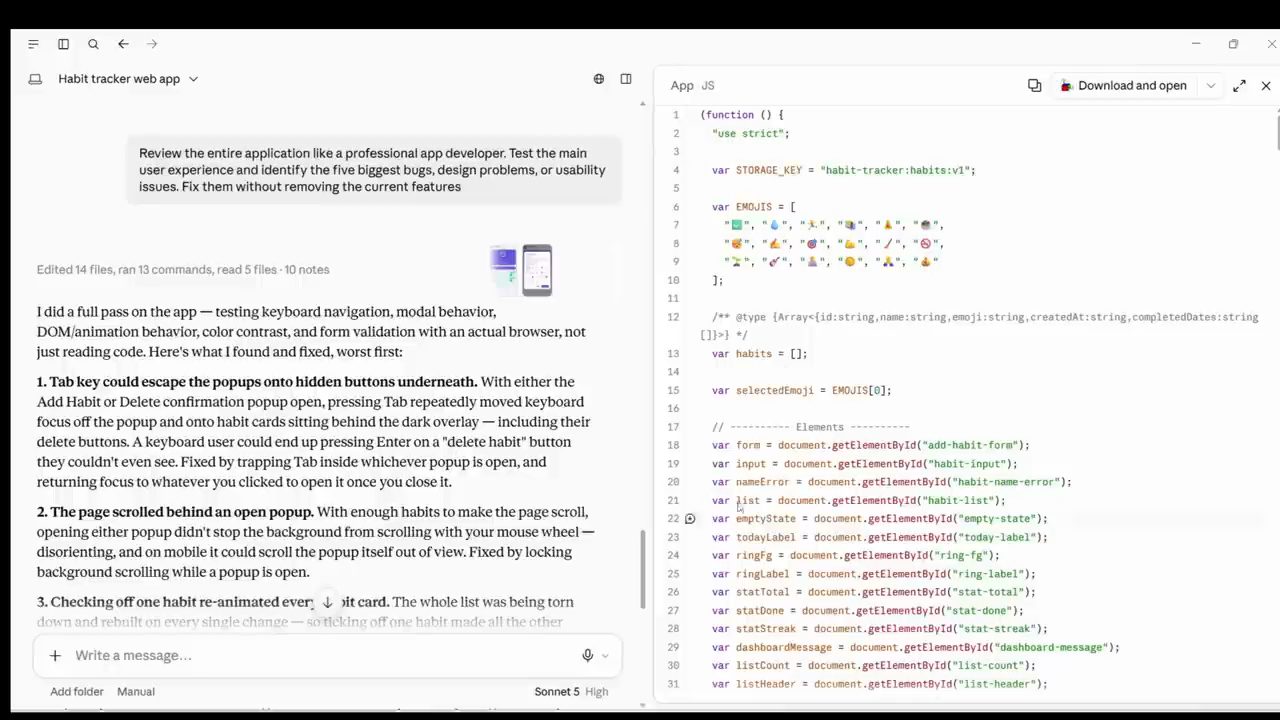
Task: Close the App JS code panel
Action: coord(1266,86)
